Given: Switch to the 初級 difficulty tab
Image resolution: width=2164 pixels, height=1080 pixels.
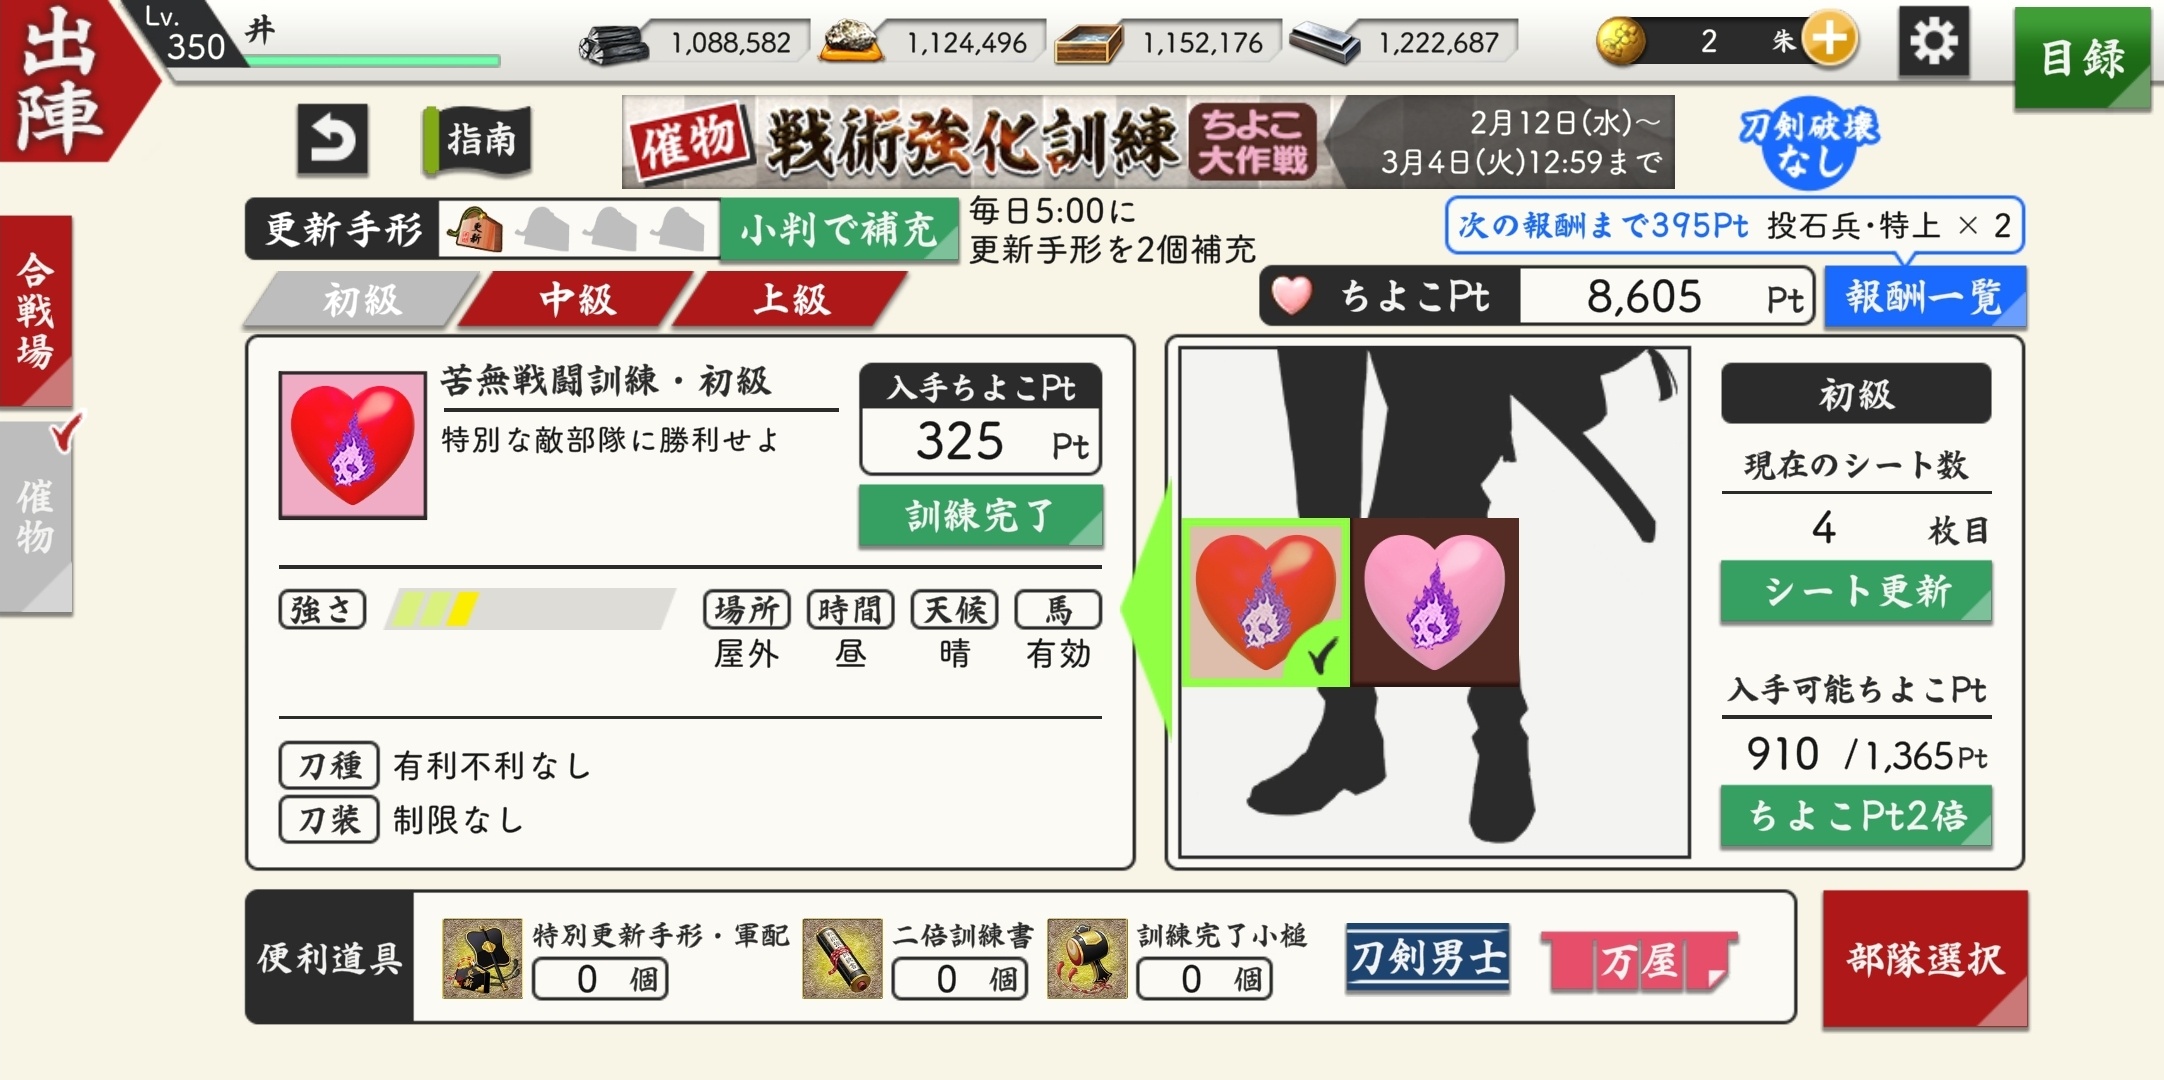Looking at the screenshot, I should tap(361, 299).
